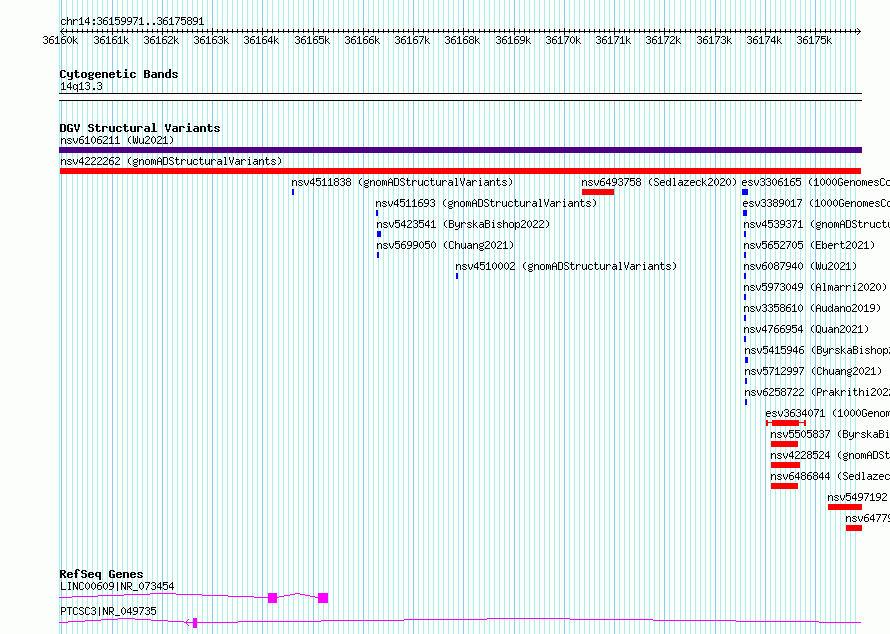Open nsv4539371 gnomAD variant label

coord(817,224)
